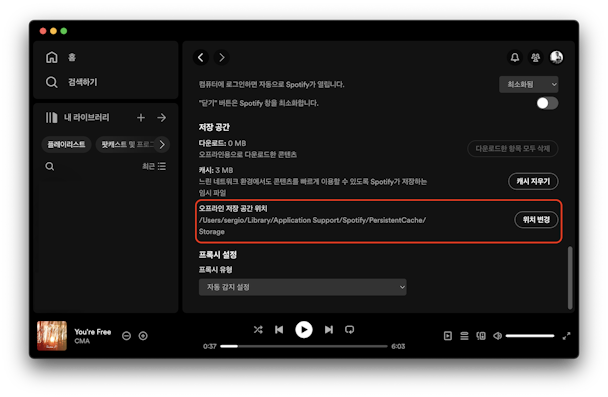This screenshot has width=608, height=397.
Task: Hide this track with minus circle icon
Action: pos(126,336)
